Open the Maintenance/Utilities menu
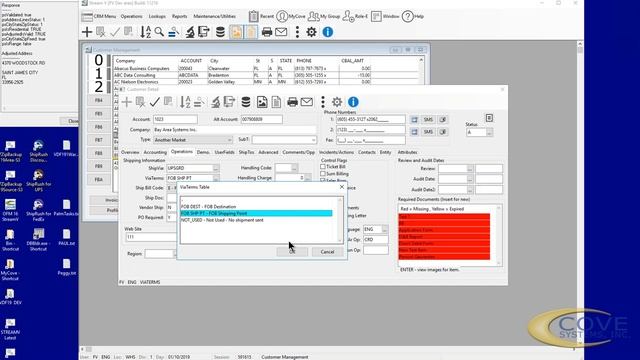Image resolution: width=640 pixels, height=360 pixels. click(214, 16)
